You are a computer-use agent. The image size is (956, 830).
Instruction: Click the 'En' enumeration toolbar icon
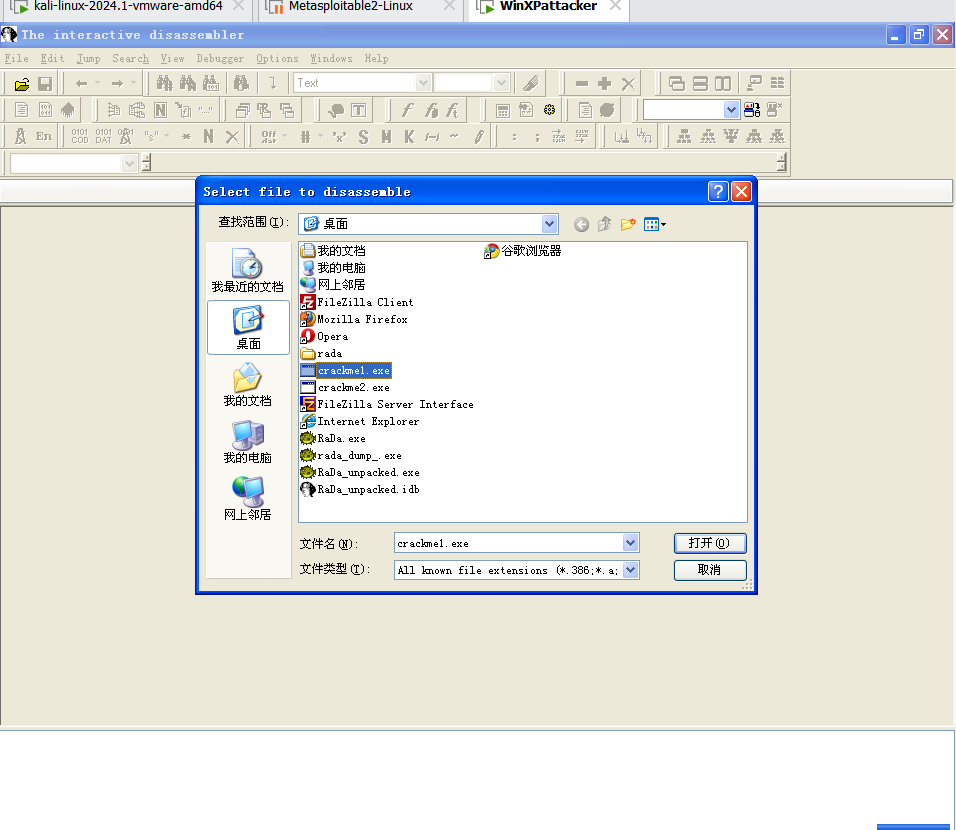tap(43, 136)
